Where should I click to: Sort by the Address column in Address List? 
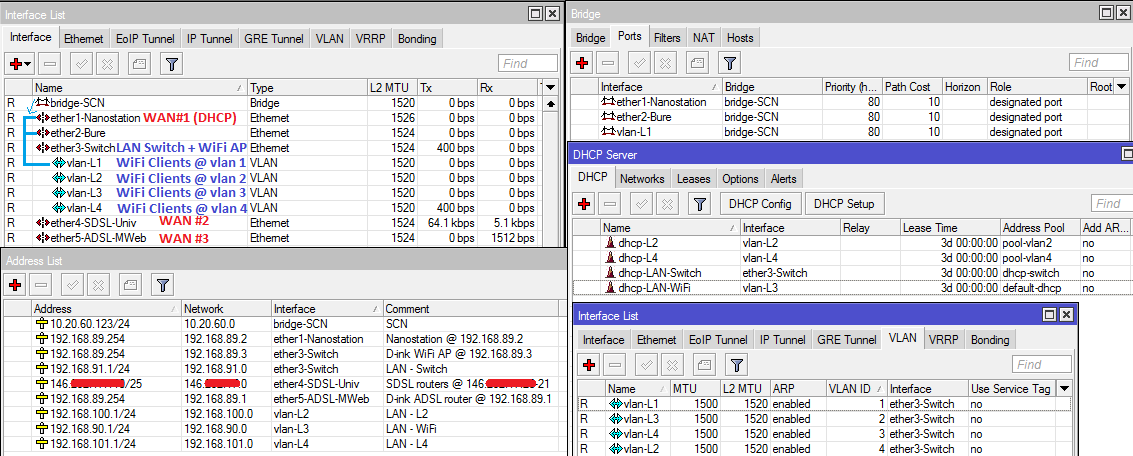[x=106, y=309]
